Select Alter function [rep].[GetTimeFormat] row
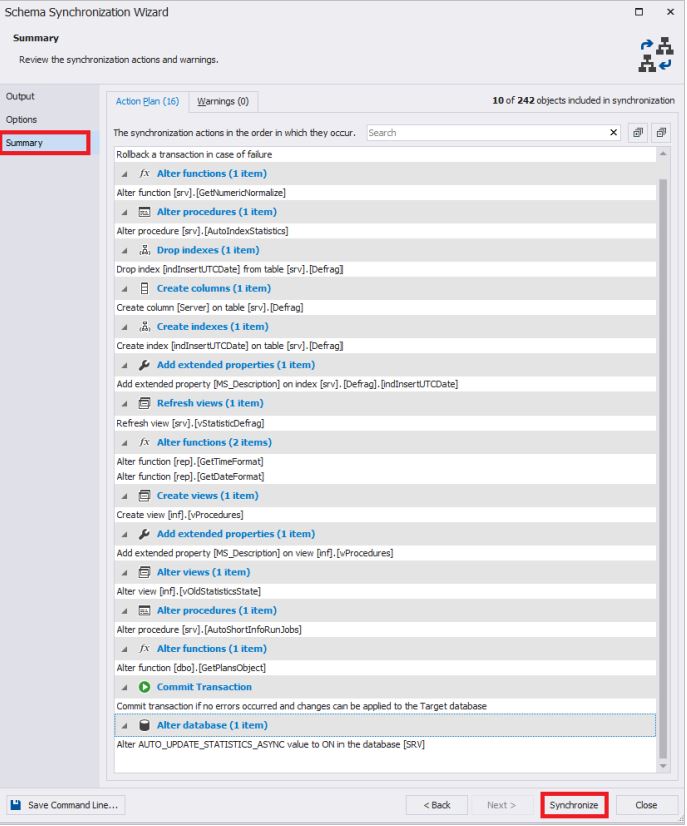Viewport: 687px width, 826px height. point(385,461)
